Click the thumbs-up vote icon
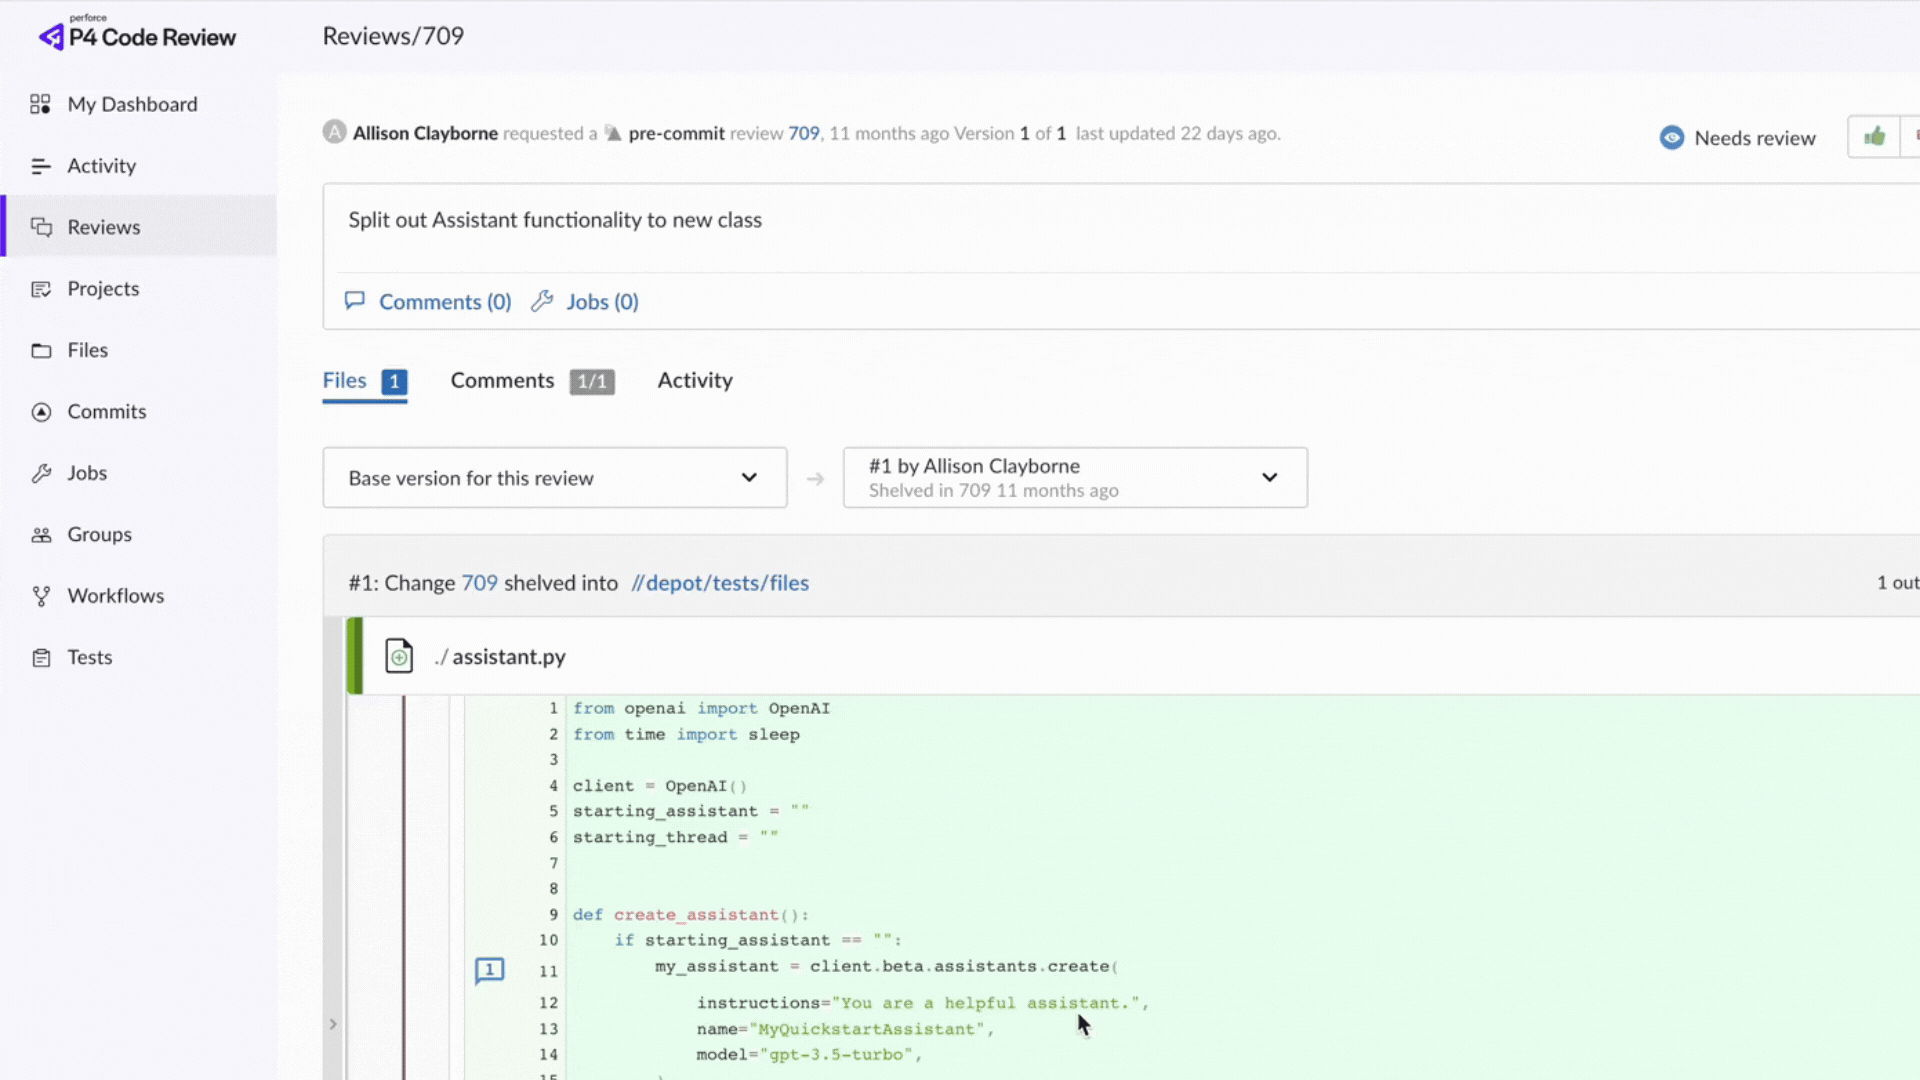The height and width of the screenshot is (1080, 1920). (x=1874, y=137)
